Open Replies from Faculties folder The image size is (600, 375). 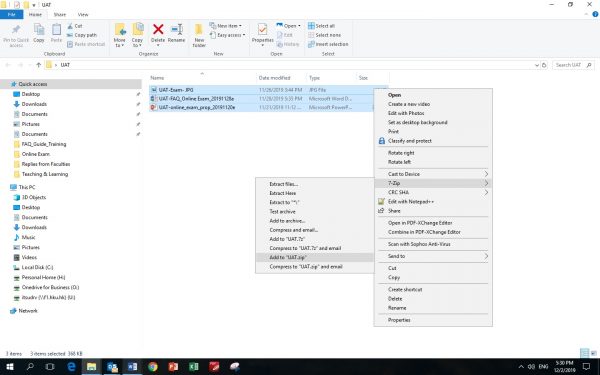pyautogui.click(x=46, y=164)
